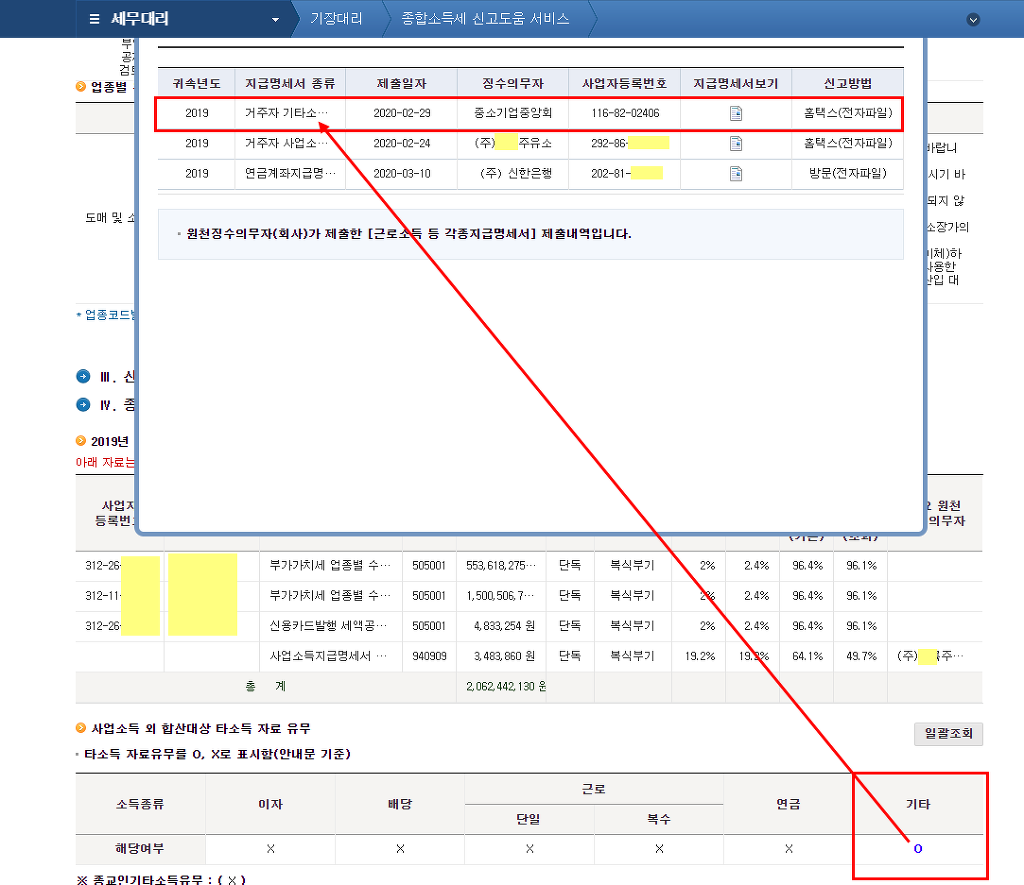Click the 49.7% expense rate cell

click(x=861, y=656)
